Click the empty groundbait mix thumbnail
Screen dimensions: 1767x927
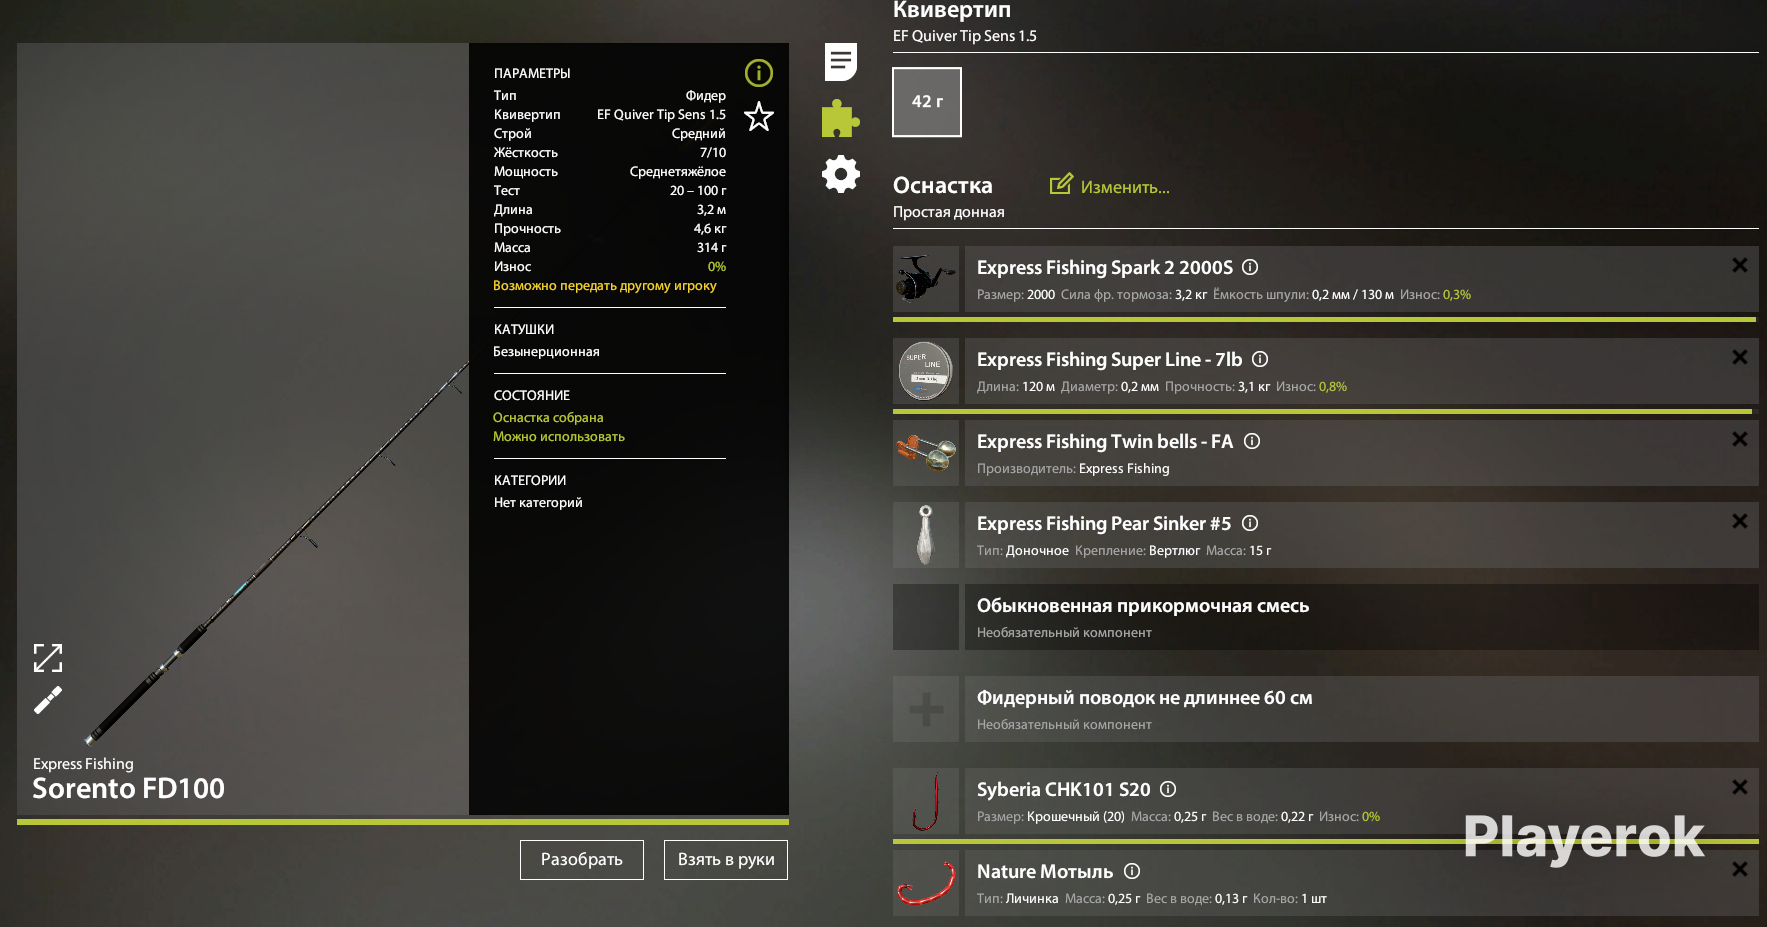[926, 617]
